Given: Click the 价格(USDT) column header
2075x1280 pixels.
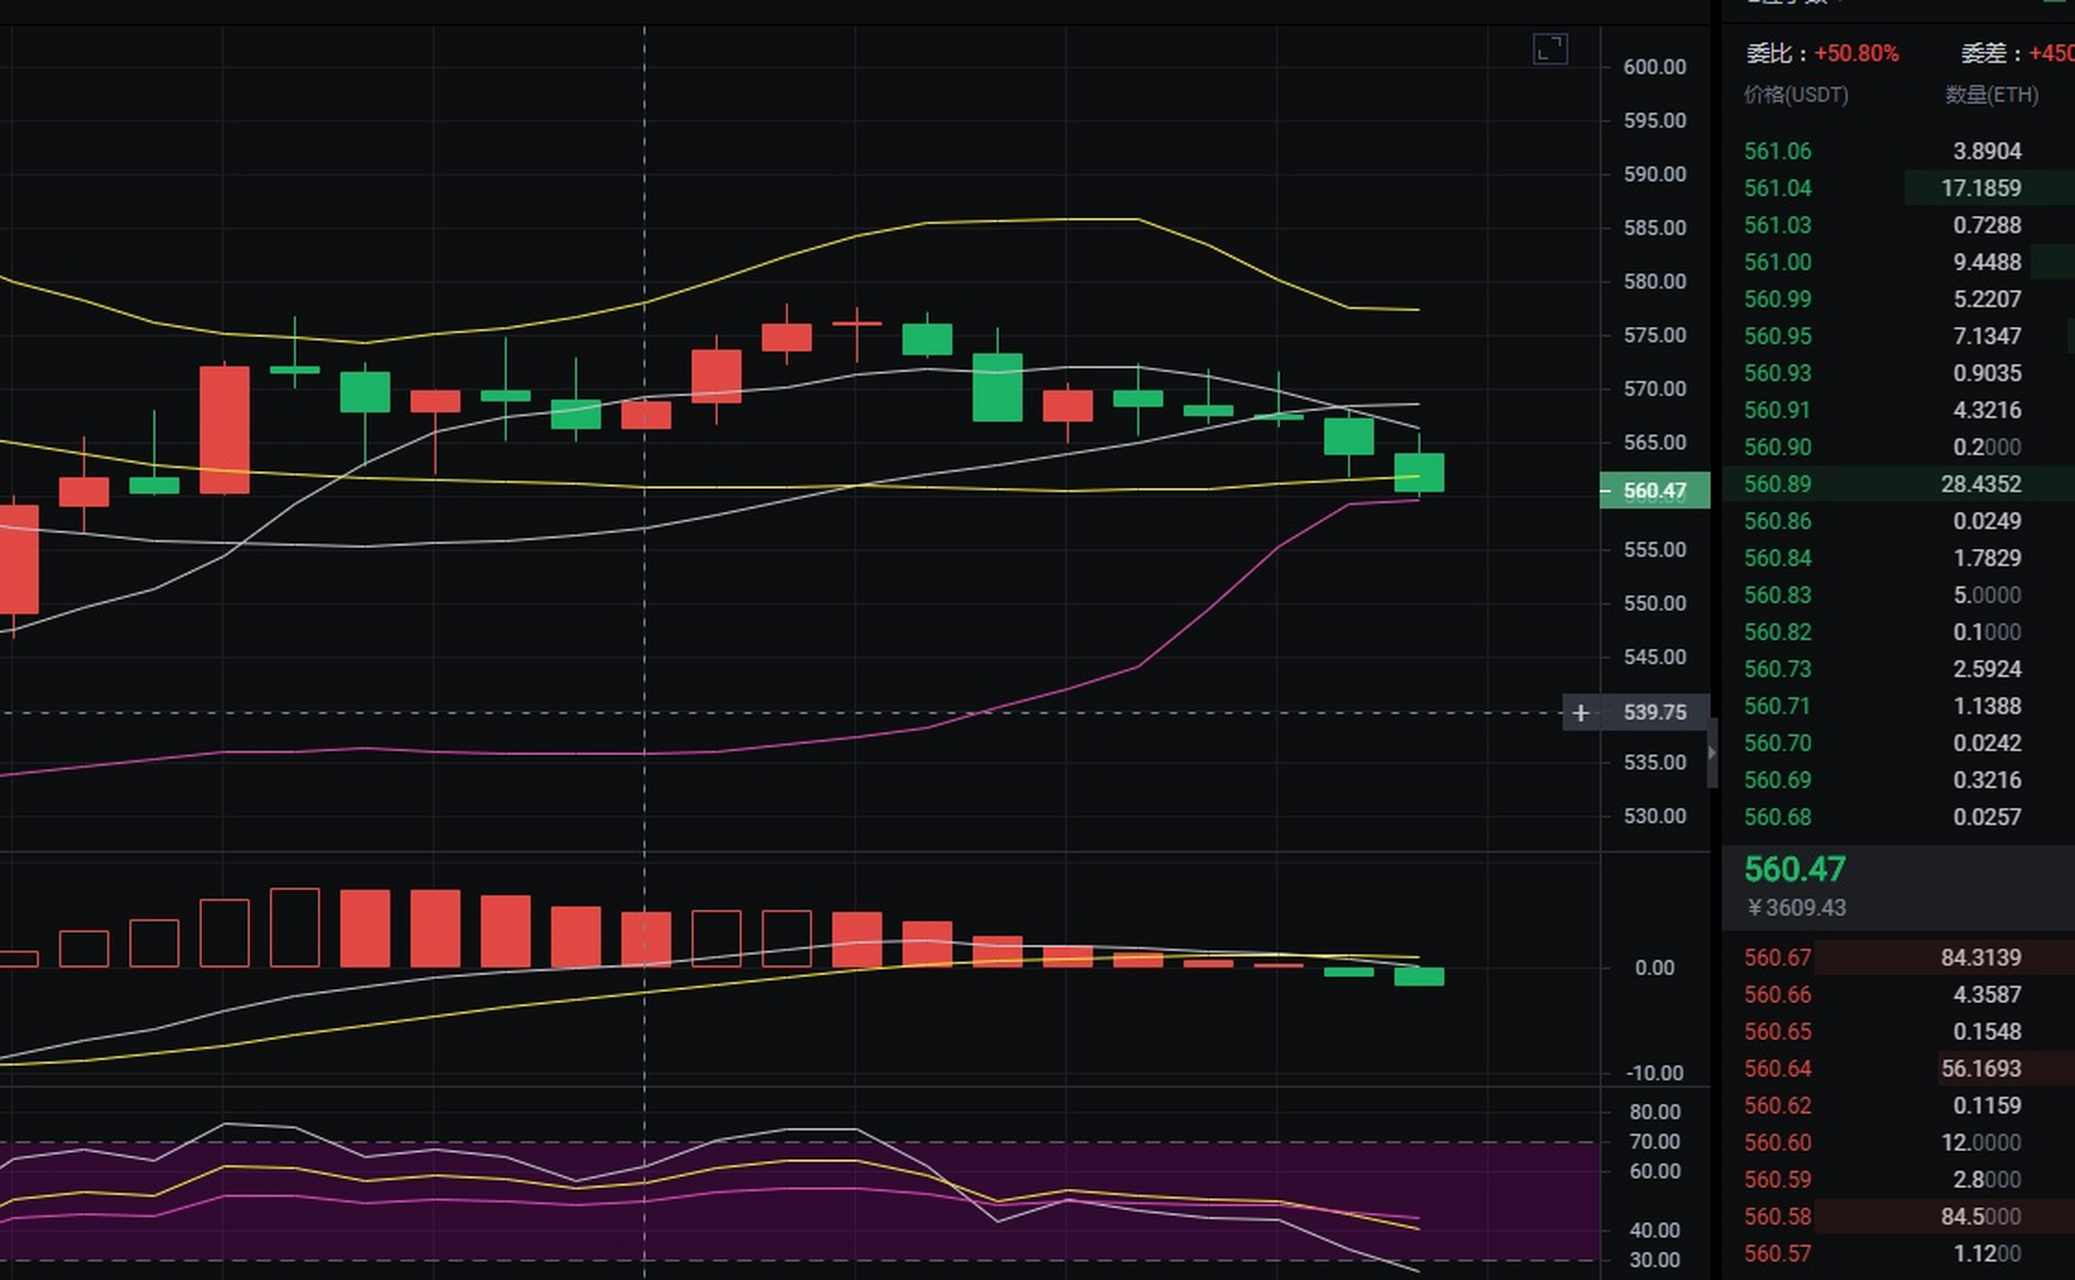Looking at the screenshot, I should point(1796,95).
